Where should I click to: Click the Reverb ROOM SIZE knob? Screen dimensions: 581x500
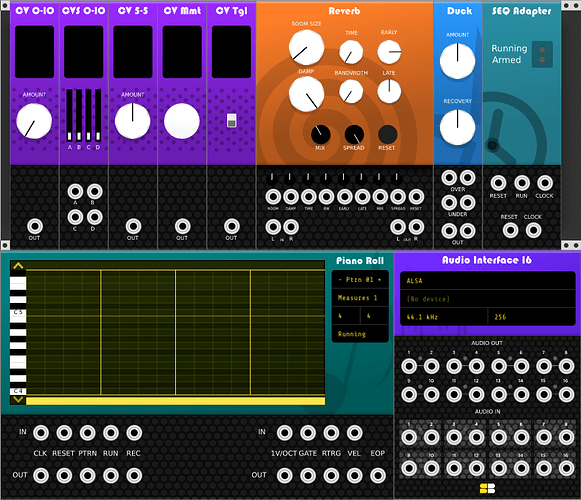(x=306, y=47)
